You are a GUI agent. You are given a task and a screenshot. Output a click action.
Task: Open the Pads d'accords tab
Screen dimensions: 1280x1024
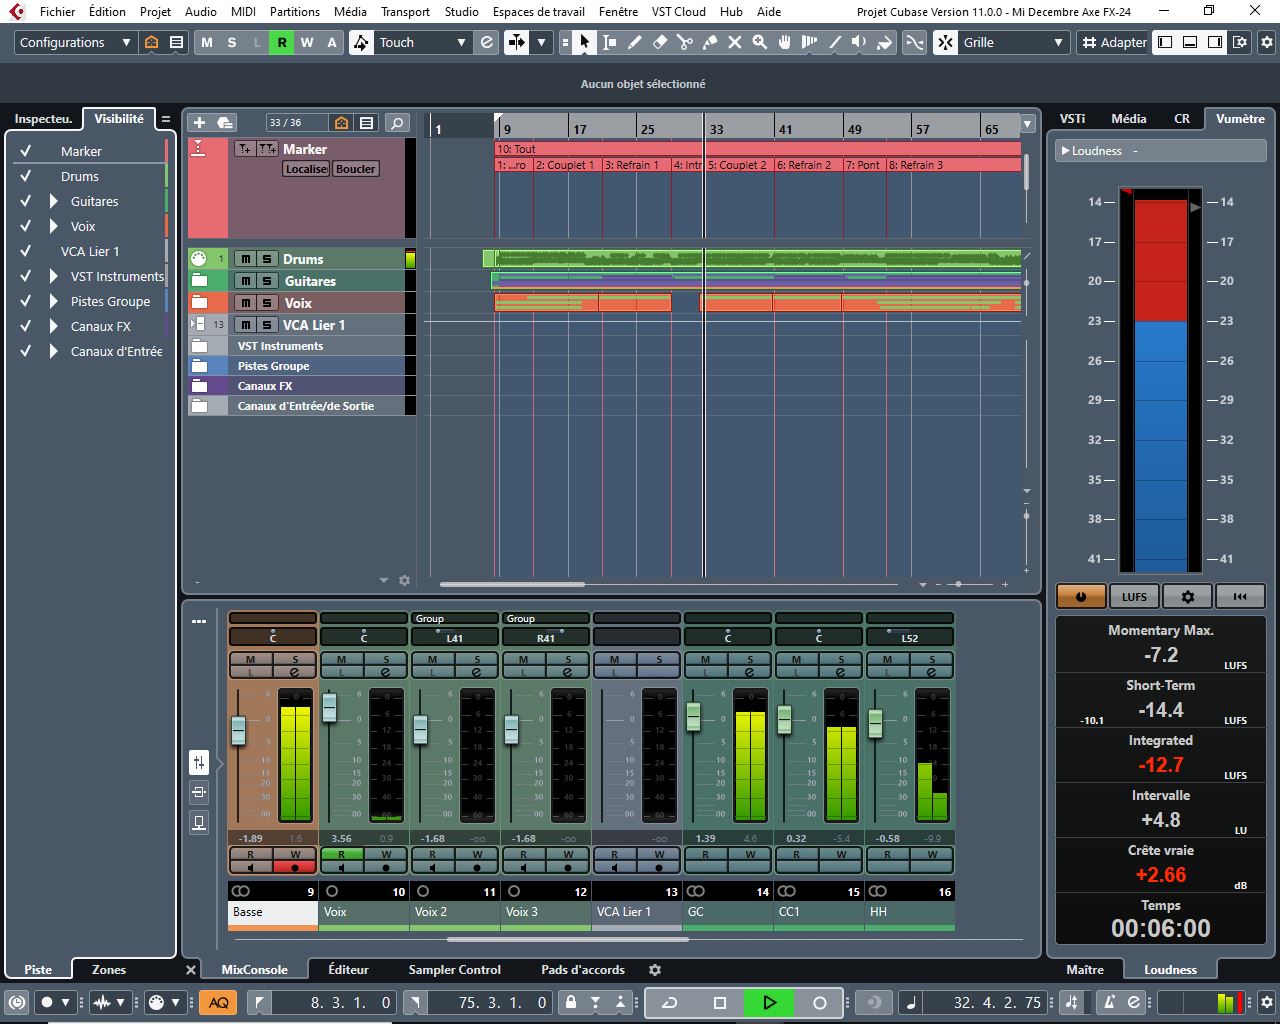583,969
